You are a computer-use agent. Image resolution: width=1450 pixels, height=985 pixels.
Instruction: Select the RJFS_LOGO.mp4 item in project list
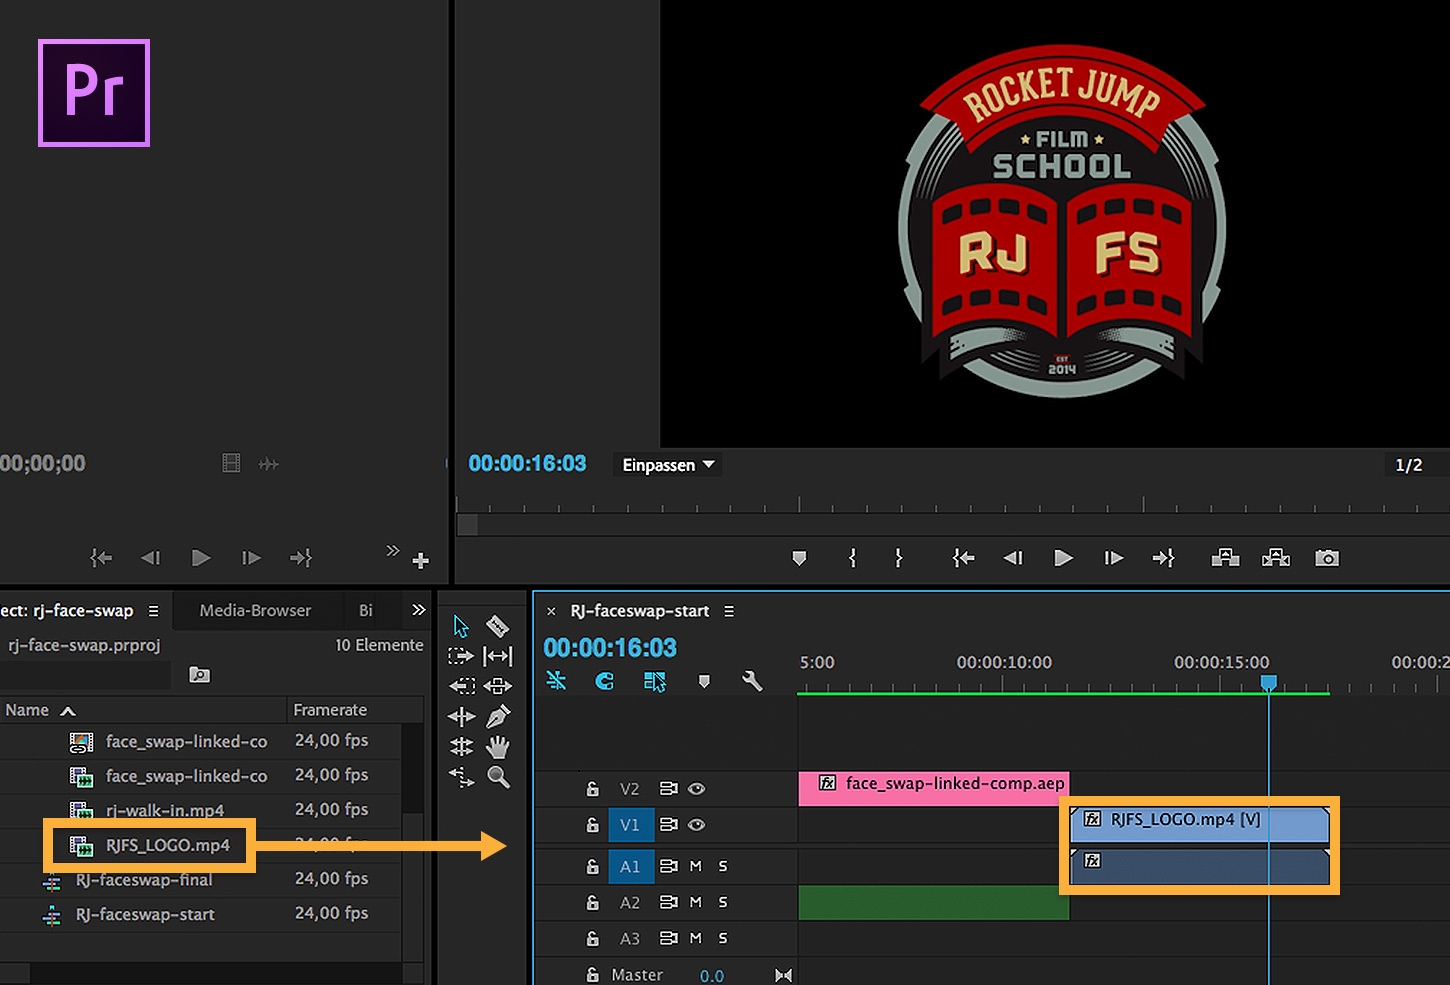167,845
